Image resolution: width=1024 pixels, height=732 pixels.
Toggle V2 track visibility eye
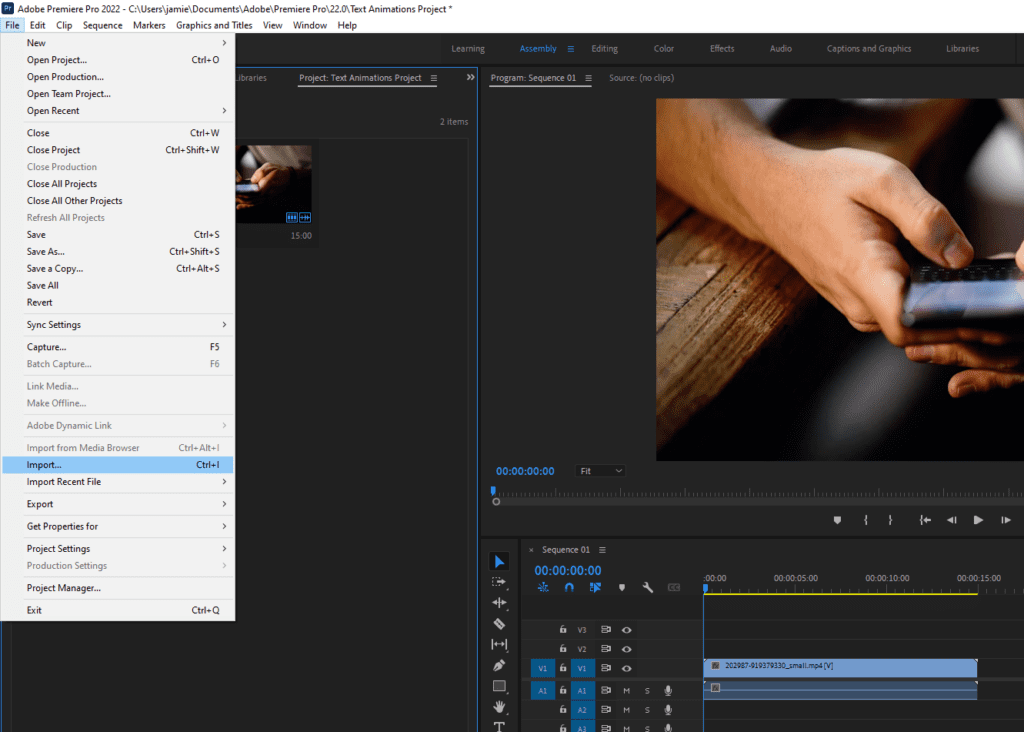[626, 649]
